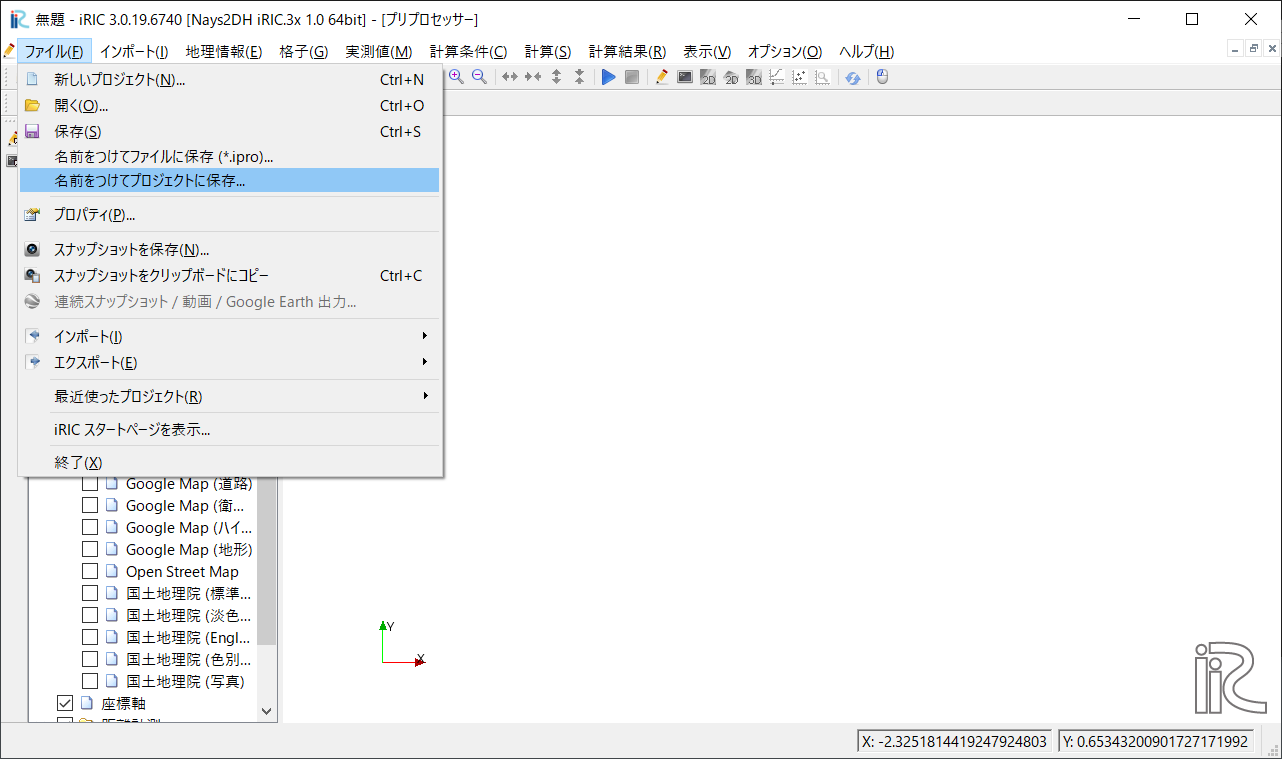Open the 計算結果(R) menu
Viewport: 1282px width, 759px height.
[627, 51]
